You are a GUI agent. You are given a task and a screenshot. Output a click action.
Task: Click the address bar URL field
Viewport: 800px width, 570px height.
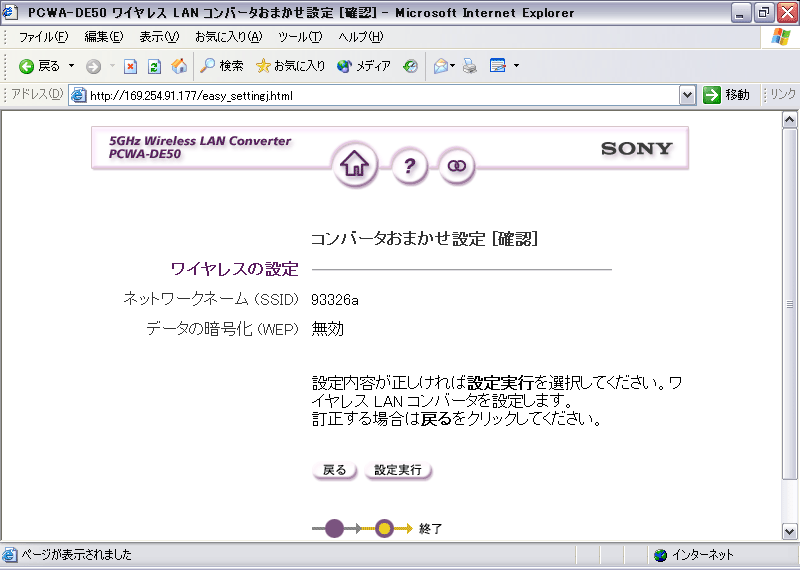pos(383,95)
